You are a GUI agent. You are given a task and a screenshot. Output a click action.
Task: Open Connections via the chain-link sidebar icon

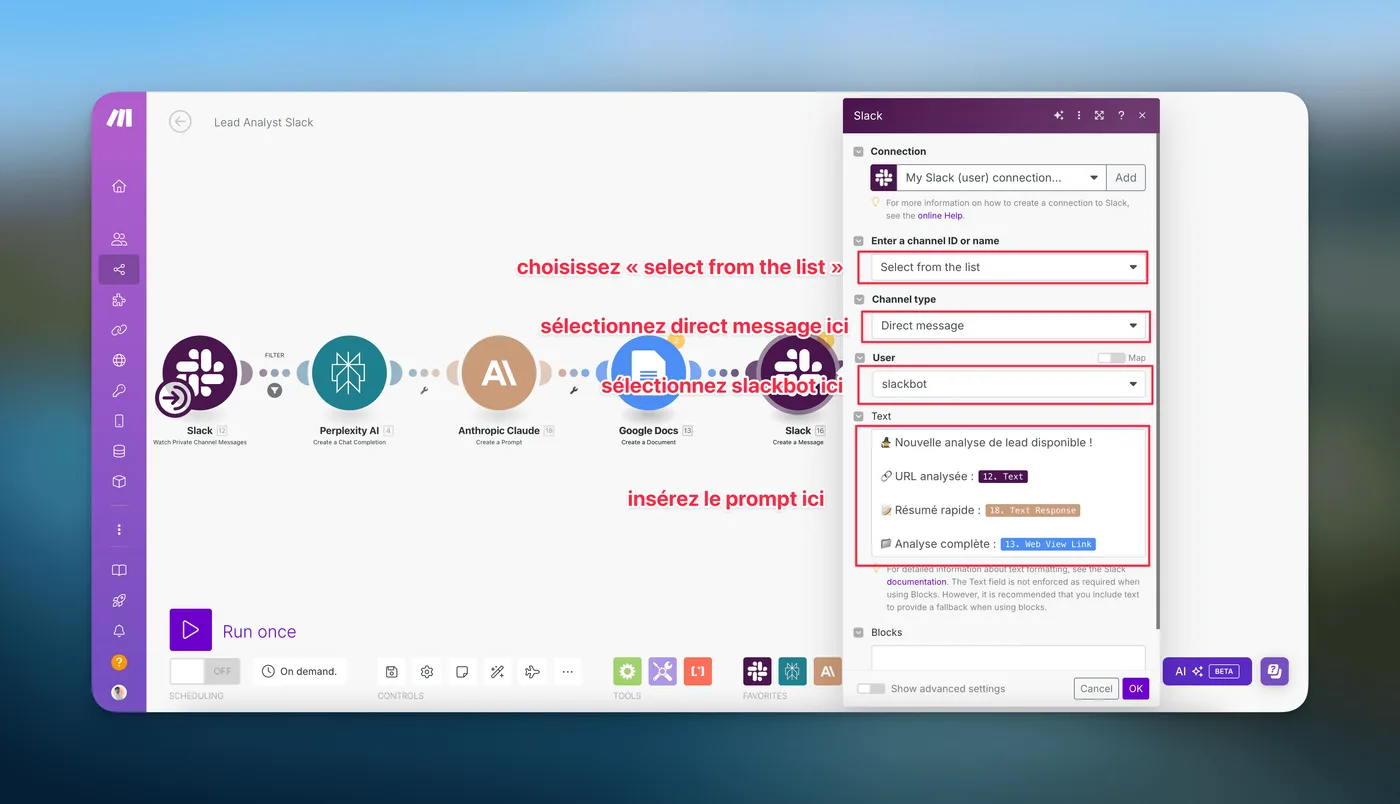click(x=119, y=330)
